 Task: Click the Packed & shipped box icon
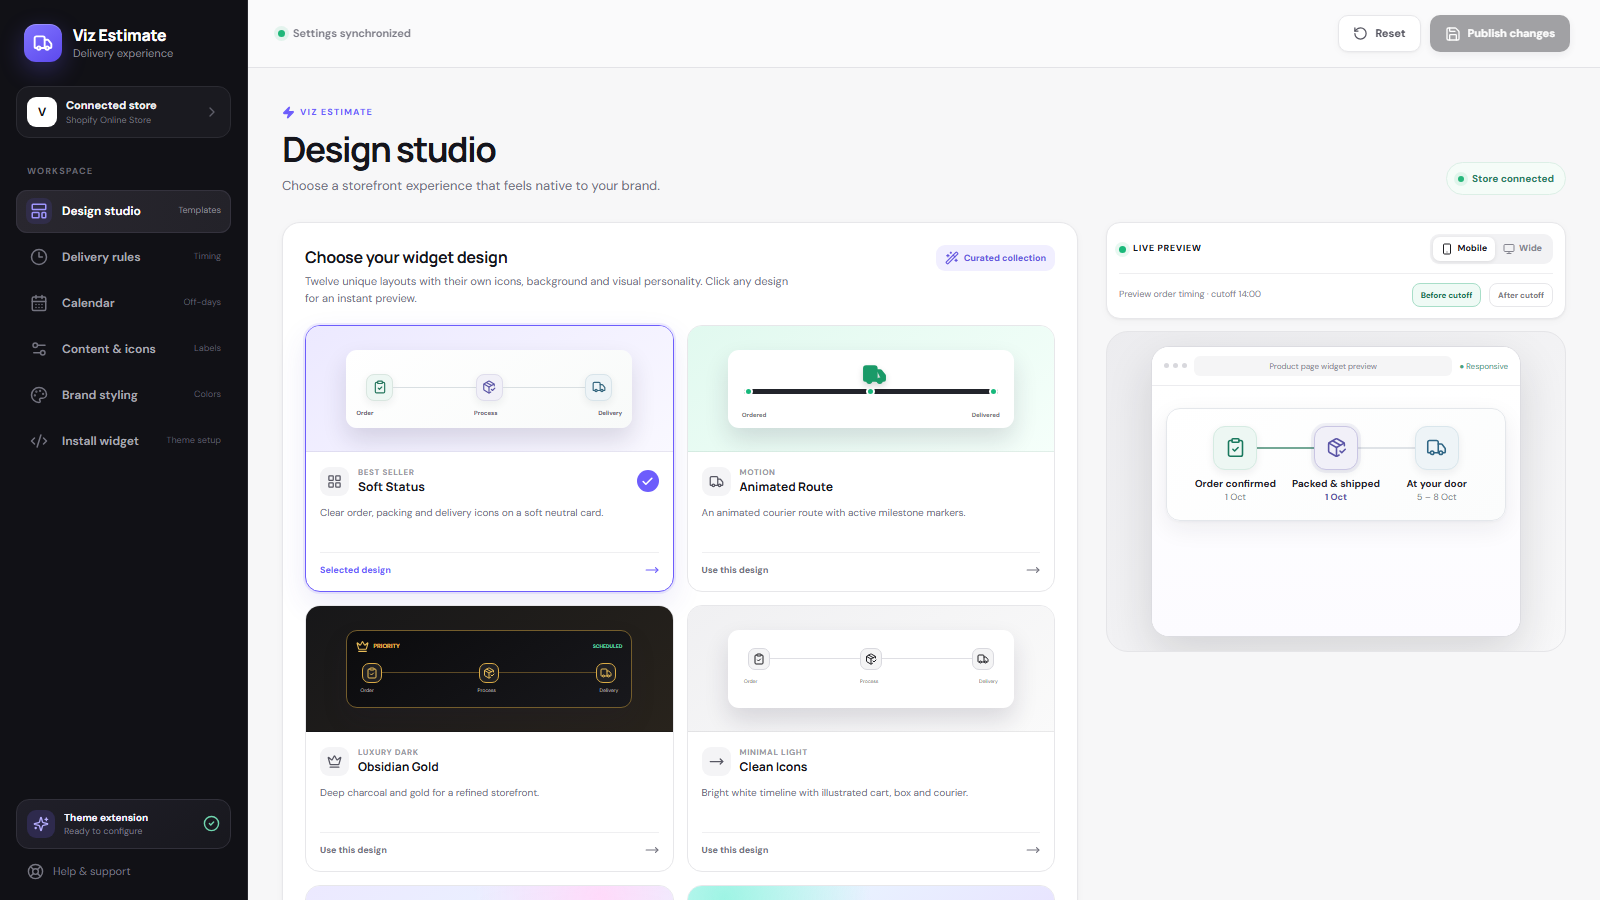click(1336, 448)
